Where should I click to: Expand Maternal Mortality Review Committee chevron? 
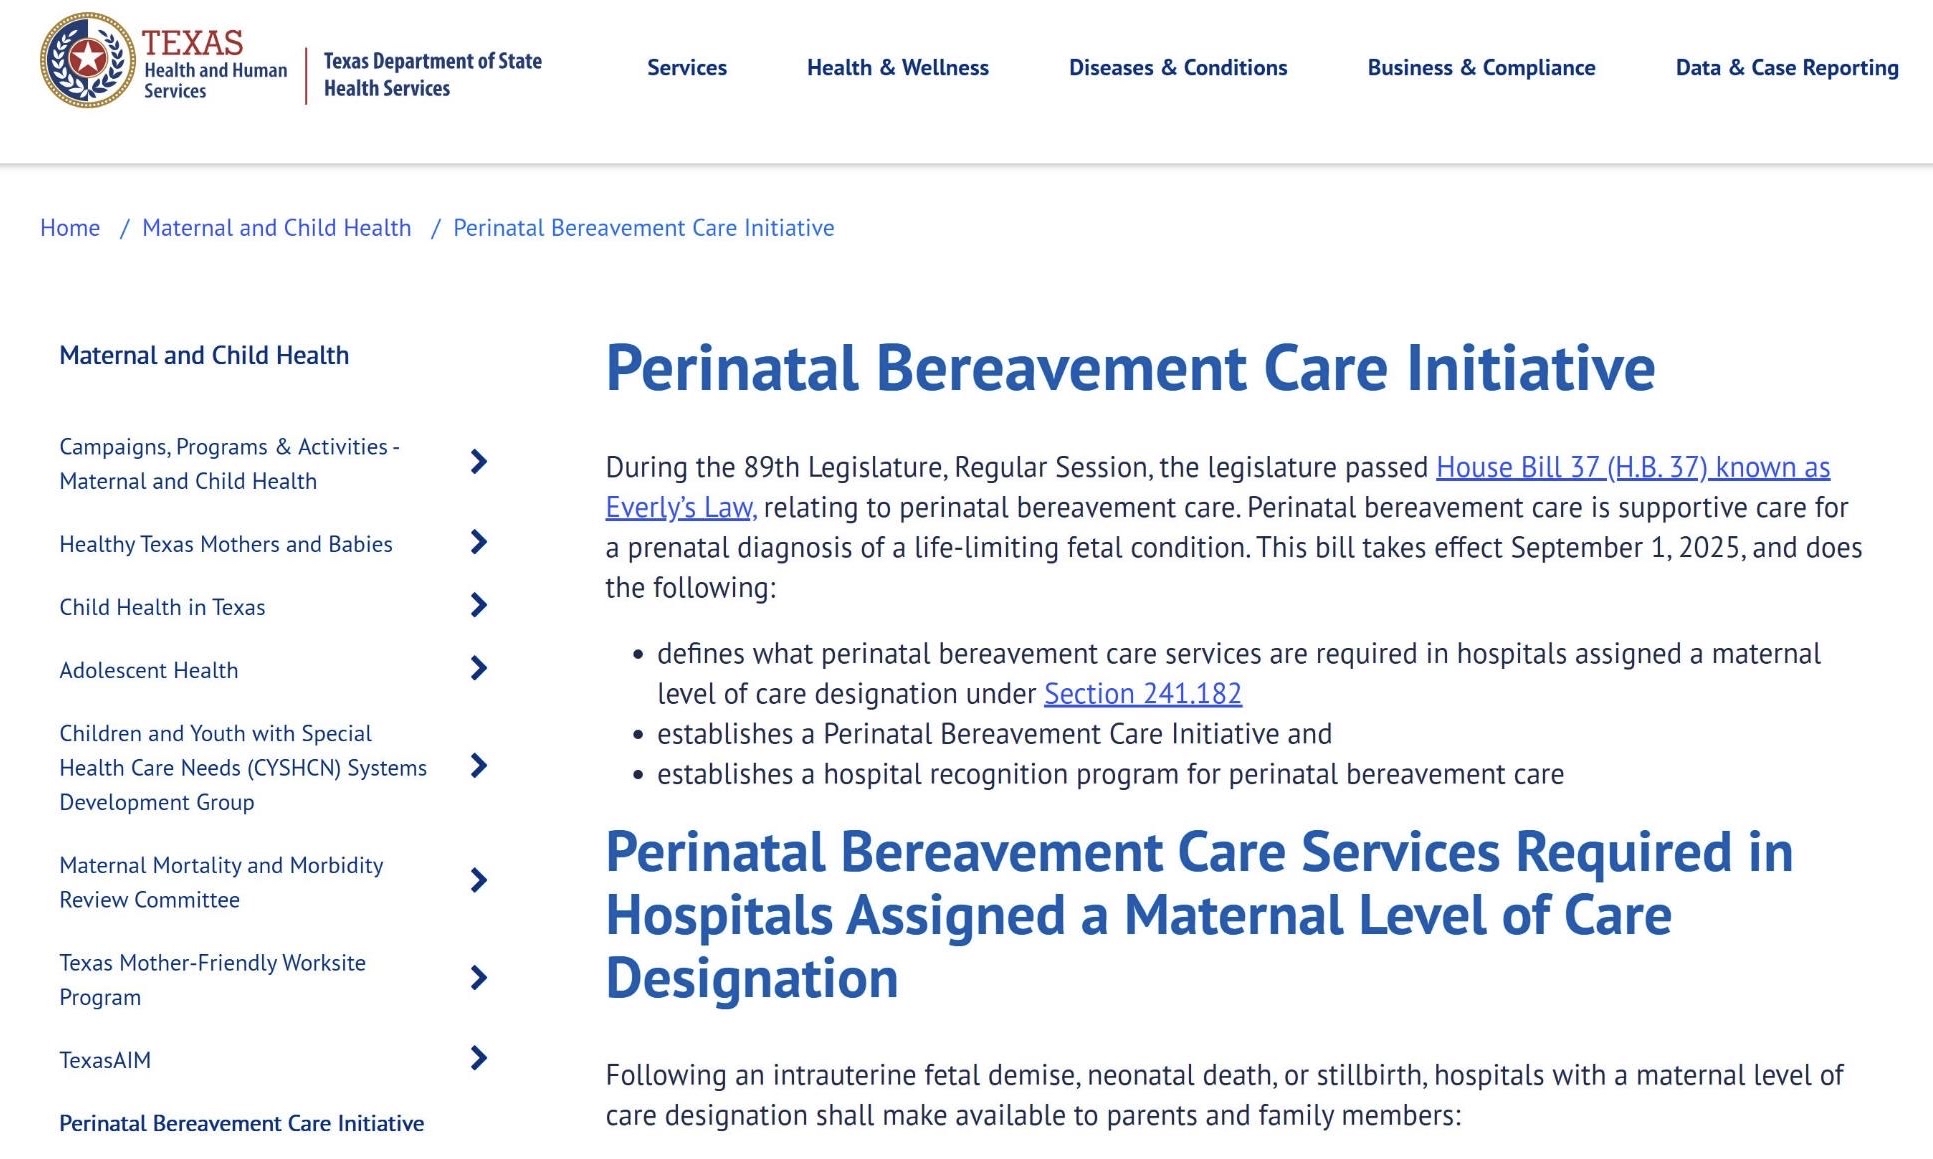pyautogui.click(x=479, y=880)
